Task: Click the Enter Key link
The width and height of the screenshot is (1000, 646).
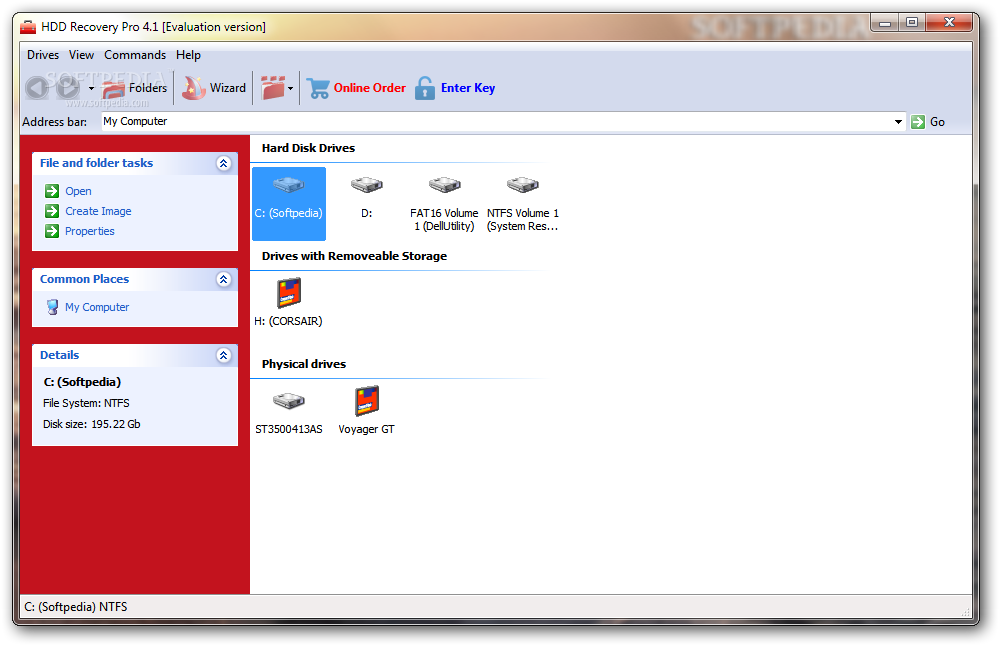Action: pyautogui.click(x=467, y=88)
